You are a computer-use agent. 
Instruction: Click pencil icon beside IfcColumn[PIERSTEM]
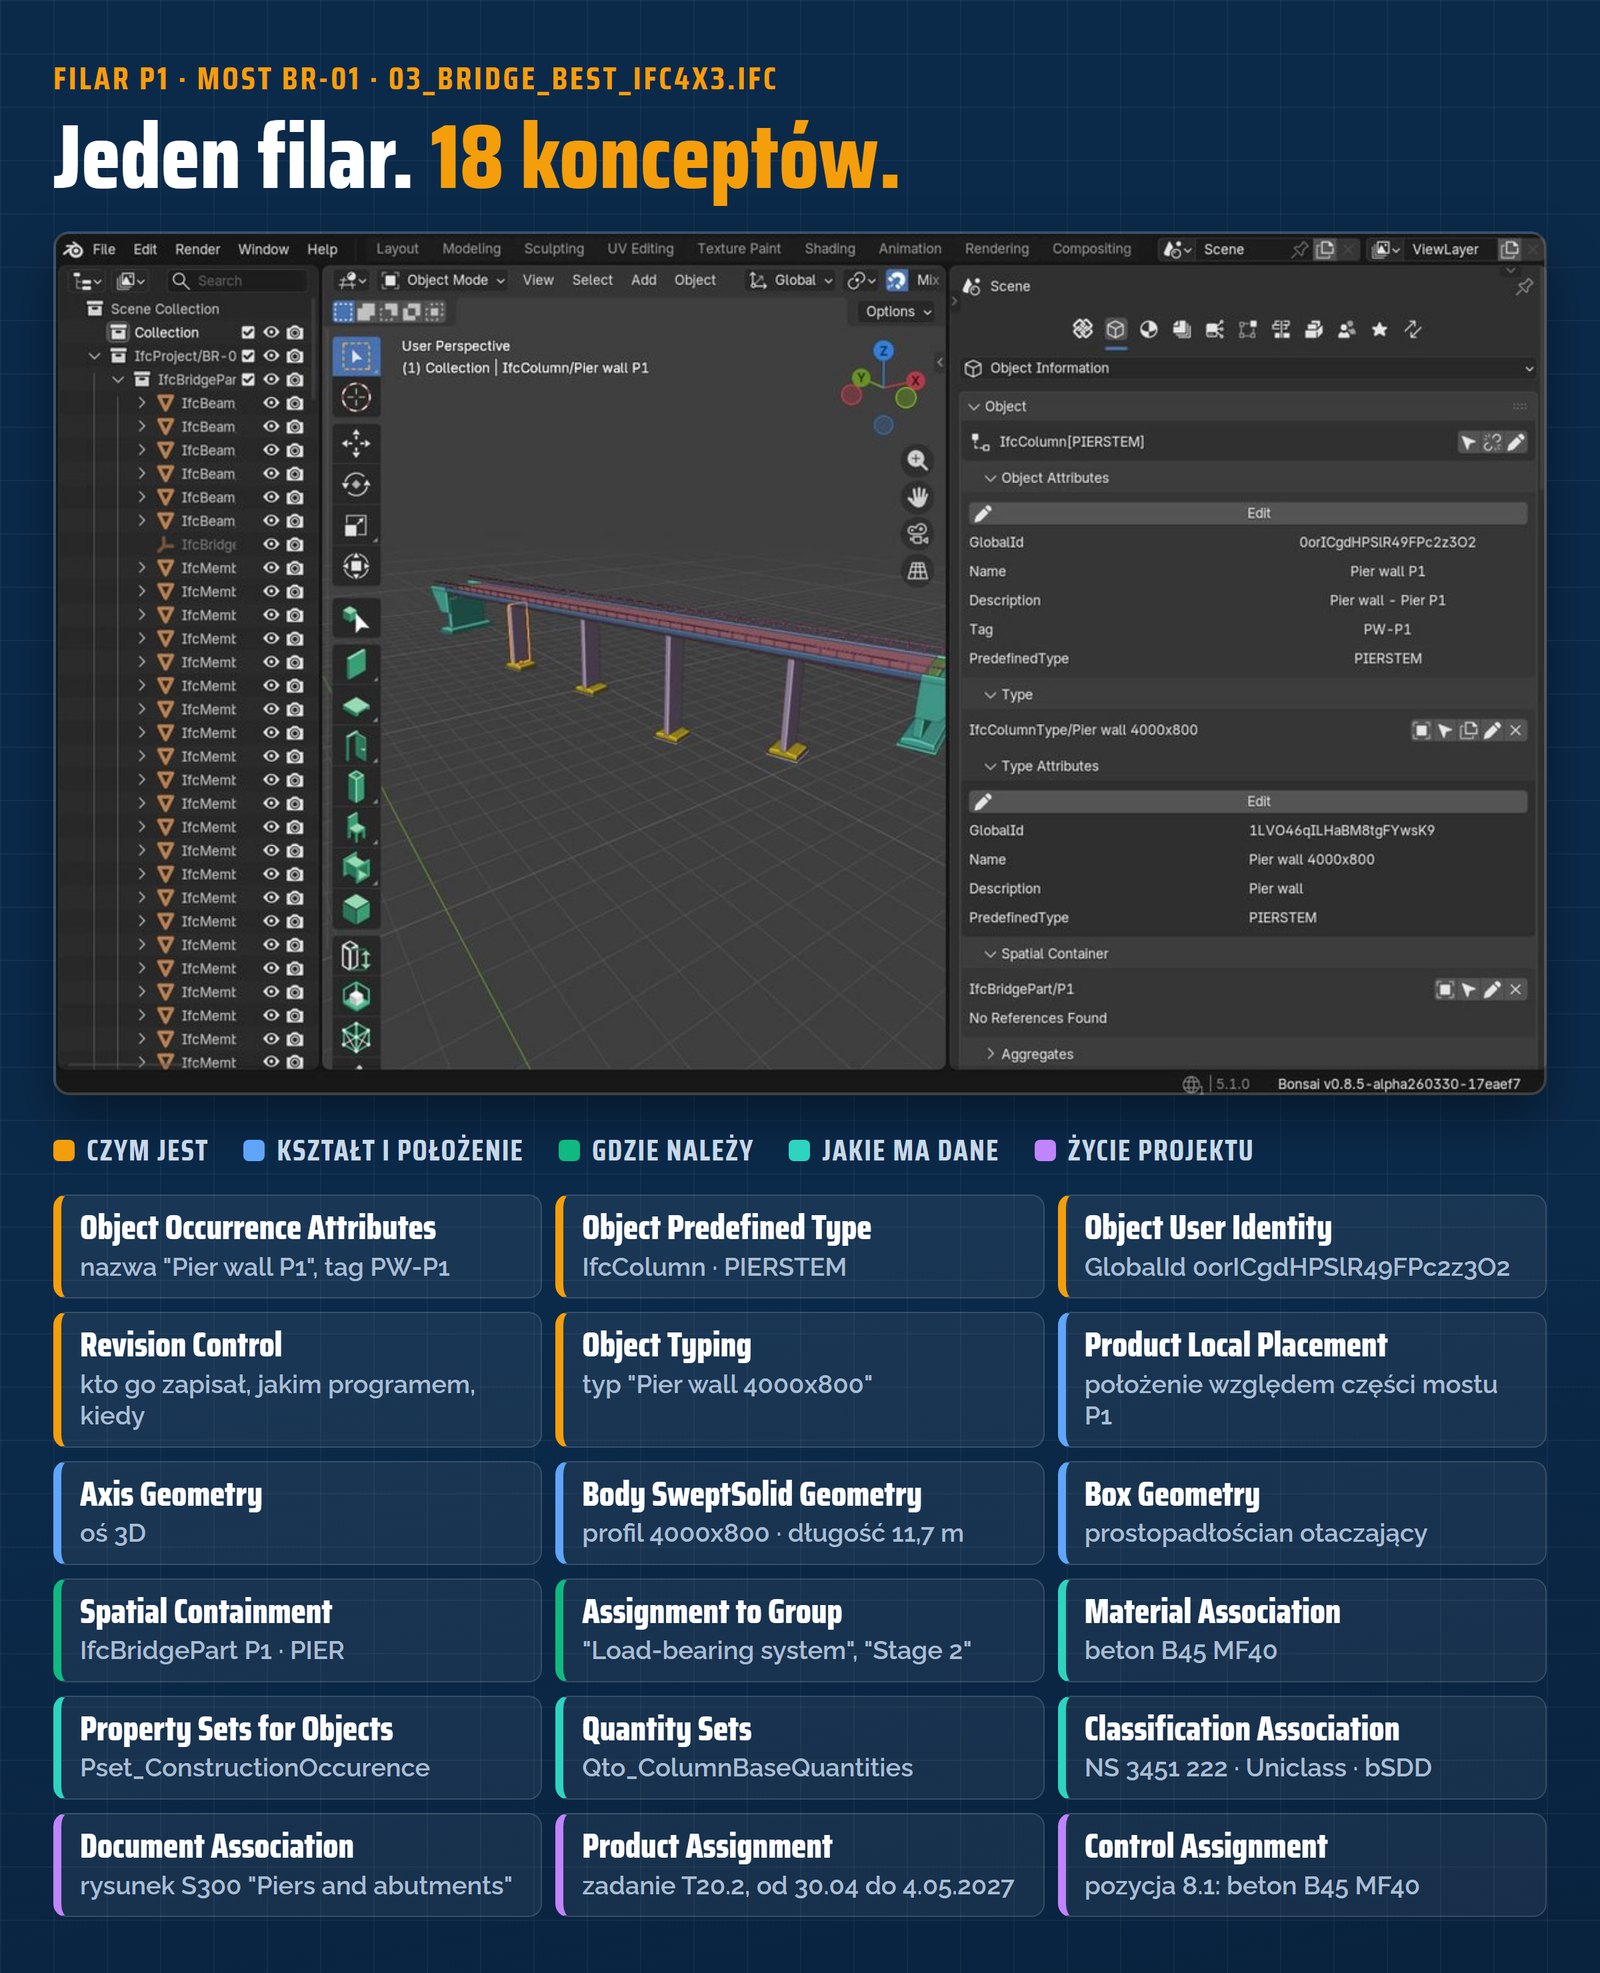(x=1516, y=442)
